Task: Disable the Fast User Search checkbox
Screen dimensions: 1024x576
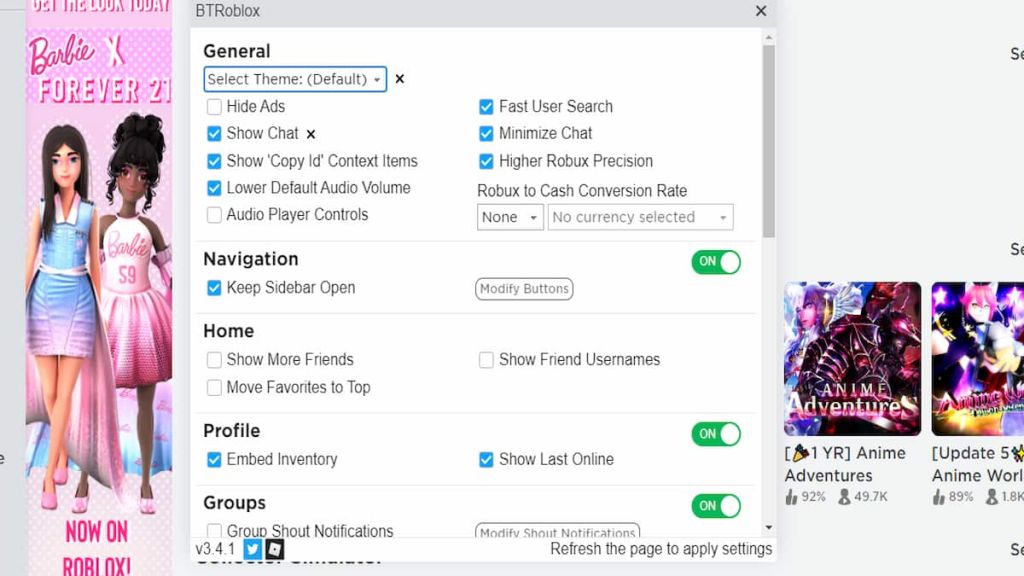Action: click(x=486, y=106)
